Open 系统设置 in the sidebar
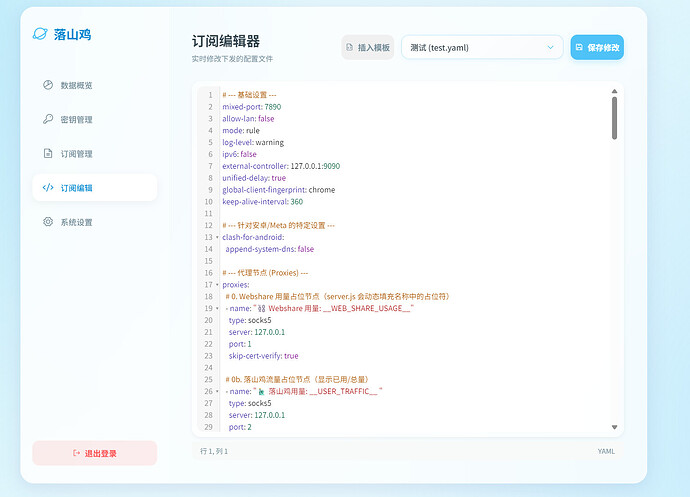Screen dimensions: 690x497 point(95,222)
